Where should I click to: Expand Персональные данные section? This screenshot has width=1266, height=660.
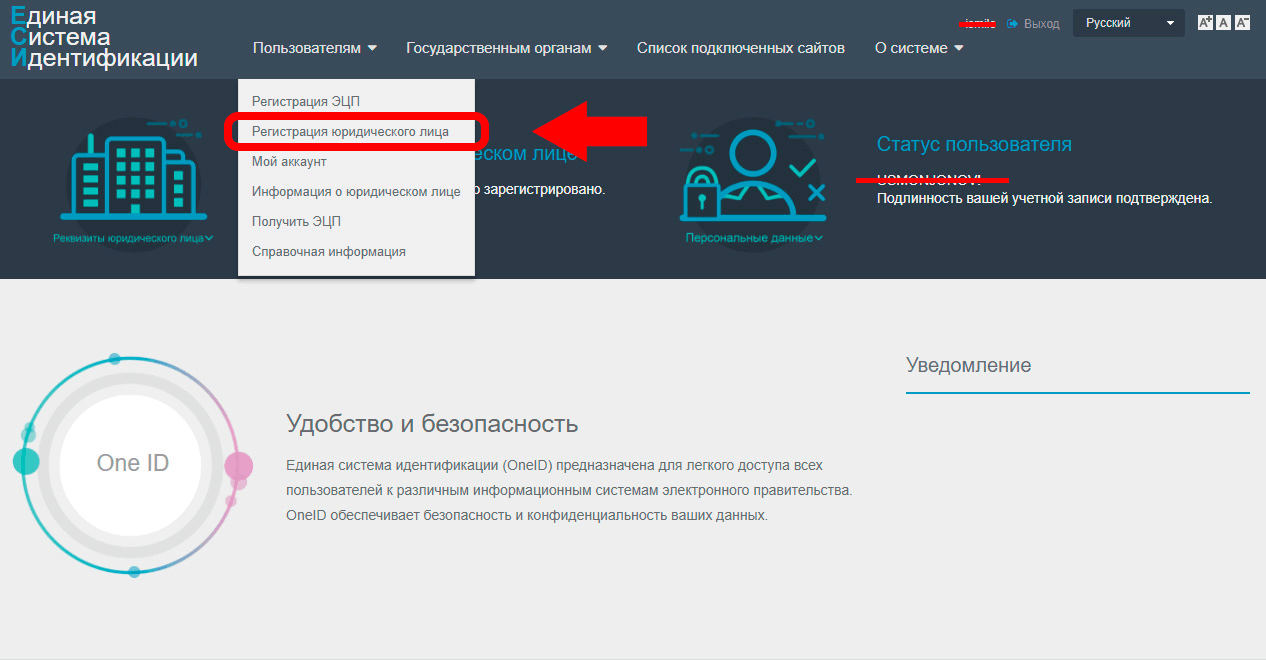point(754,238)
